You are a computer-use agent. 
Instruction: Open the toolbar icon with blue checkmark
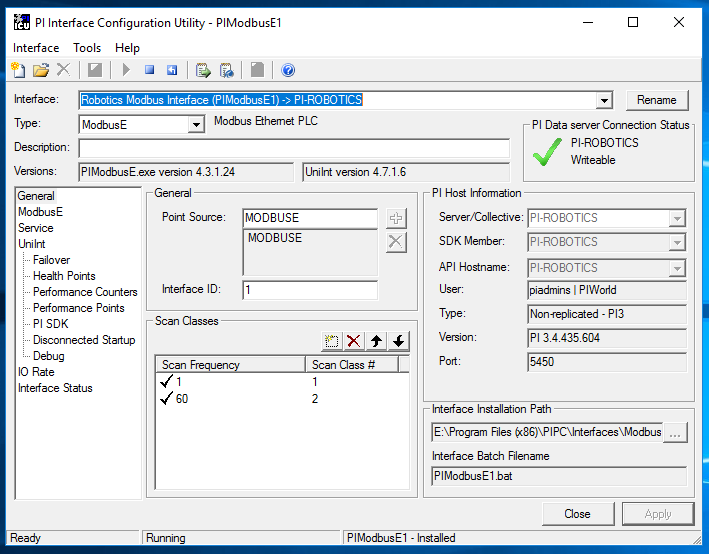pyautogui.click(x=227, y=70)
